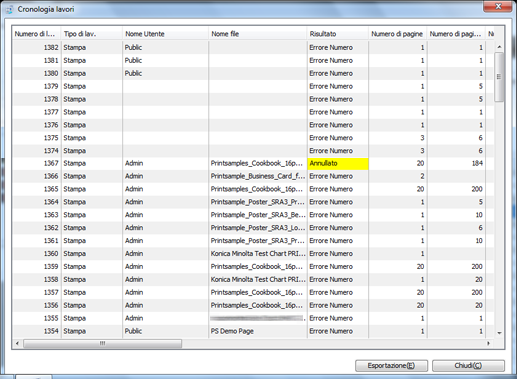Click Konica Minolta Test Chart in row 1360

[x=258, y=254]
